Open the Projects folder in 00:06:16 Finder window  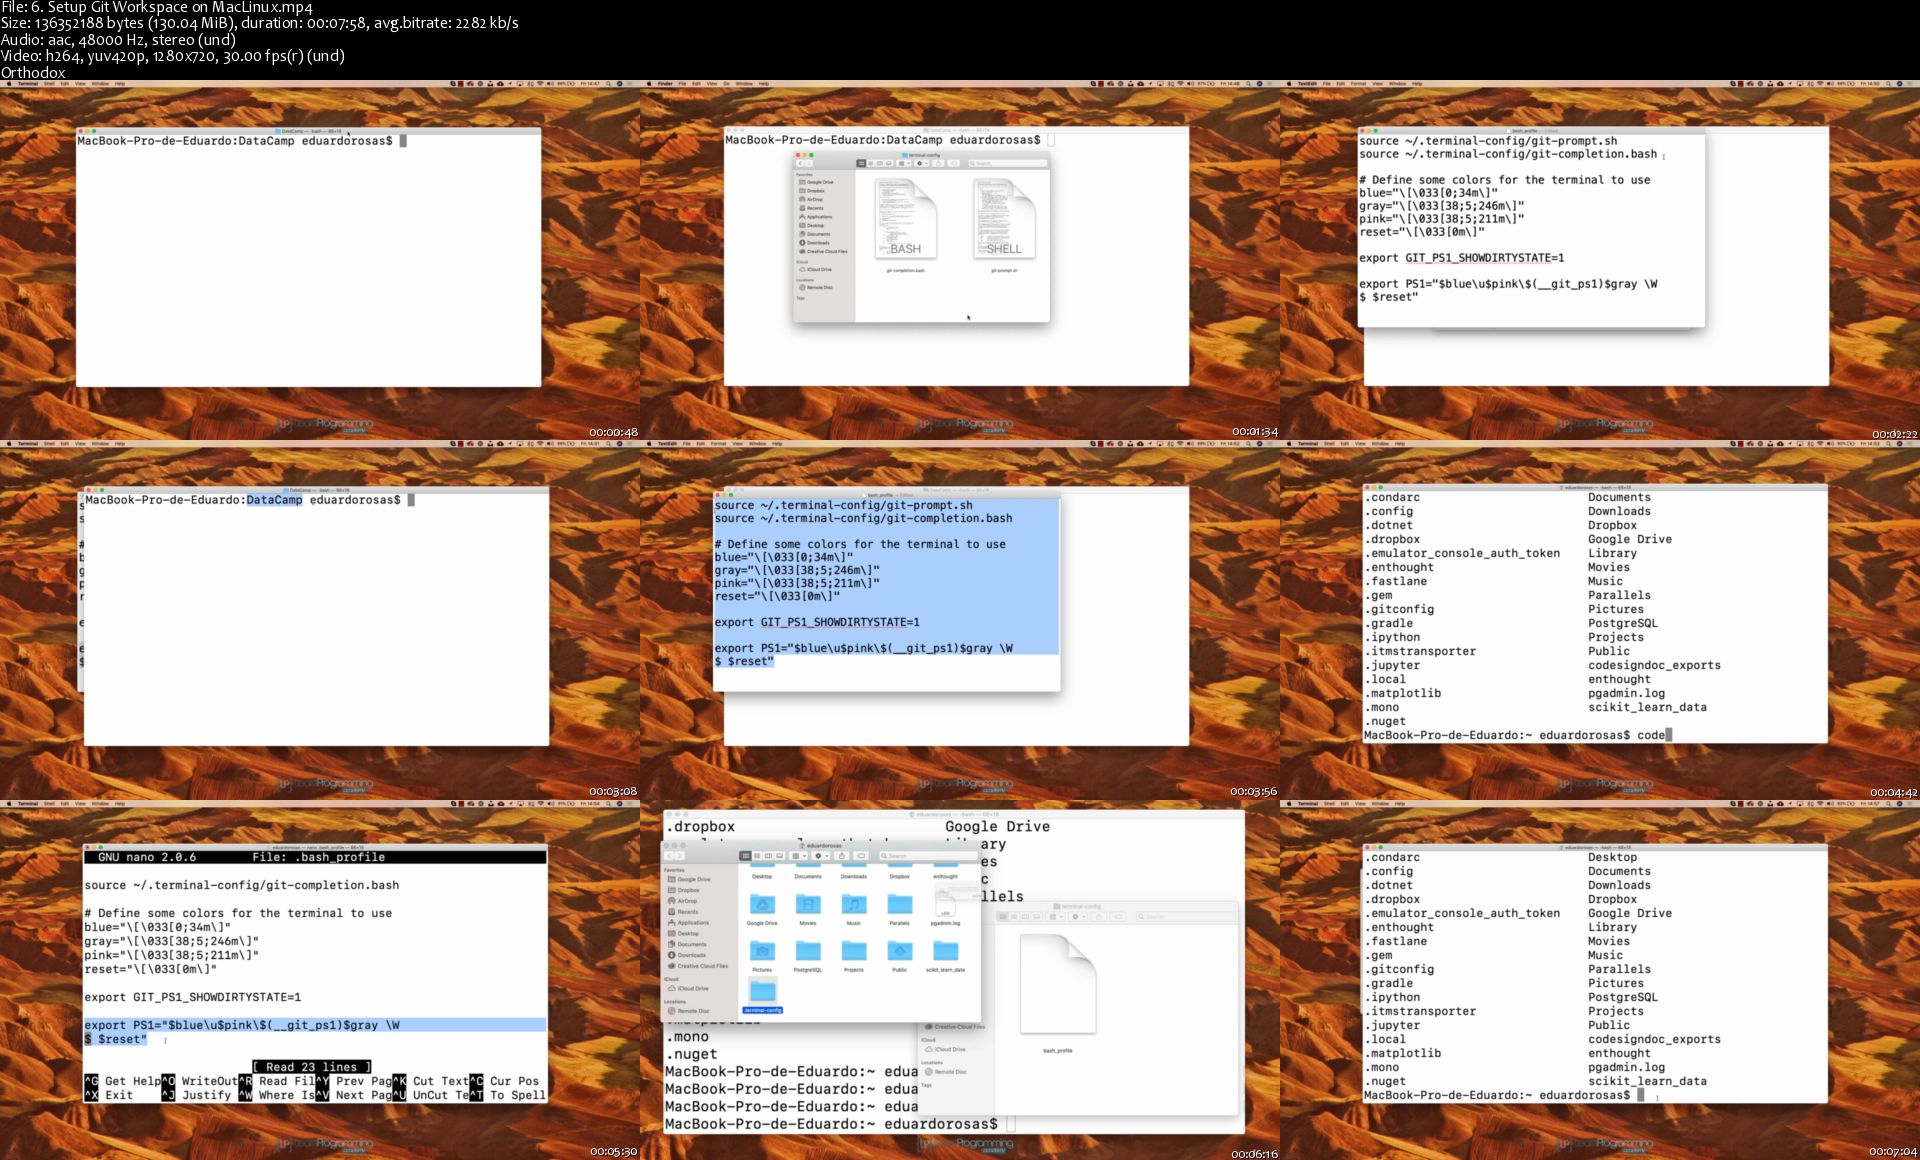[x=854, y=951]
